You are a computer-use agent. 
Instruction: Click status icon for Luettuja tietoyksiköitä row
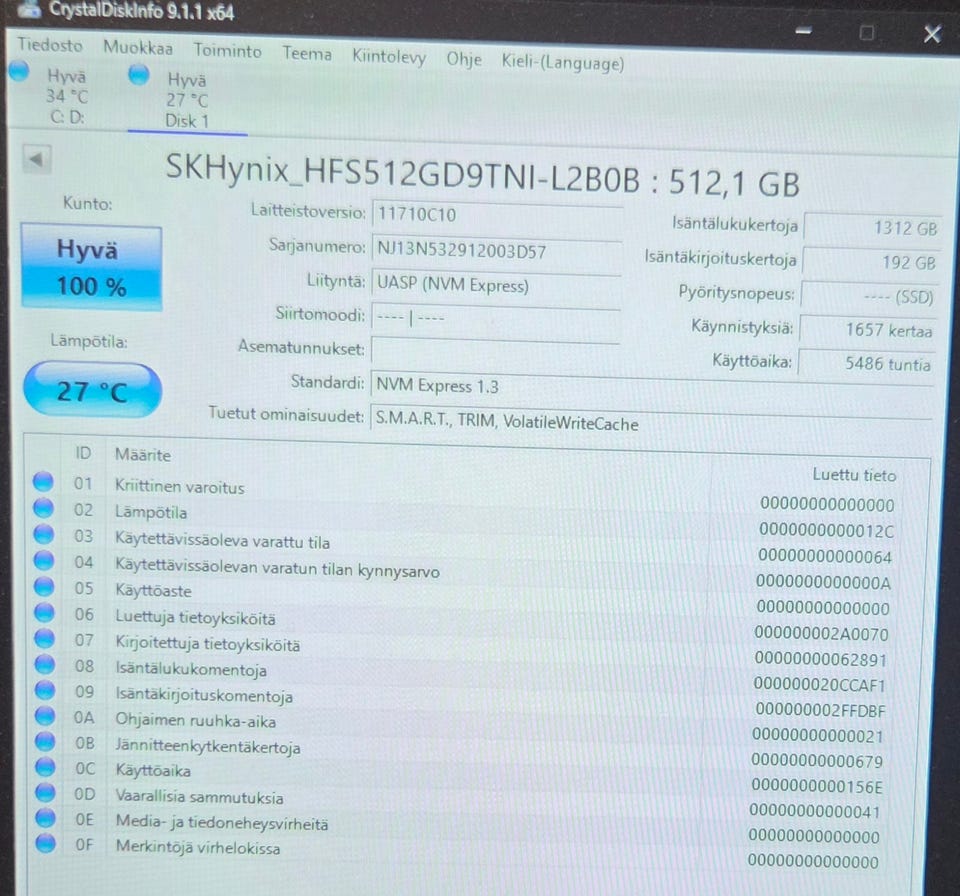pos(44,612)
